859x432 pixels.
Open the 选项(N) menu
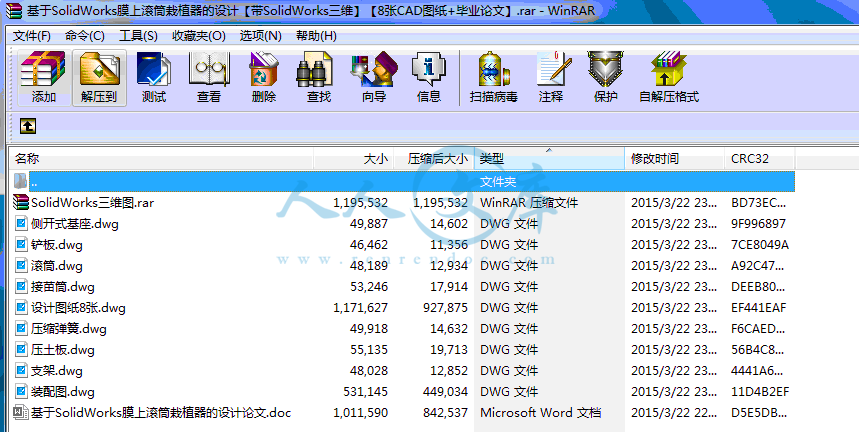pos(260,36)
